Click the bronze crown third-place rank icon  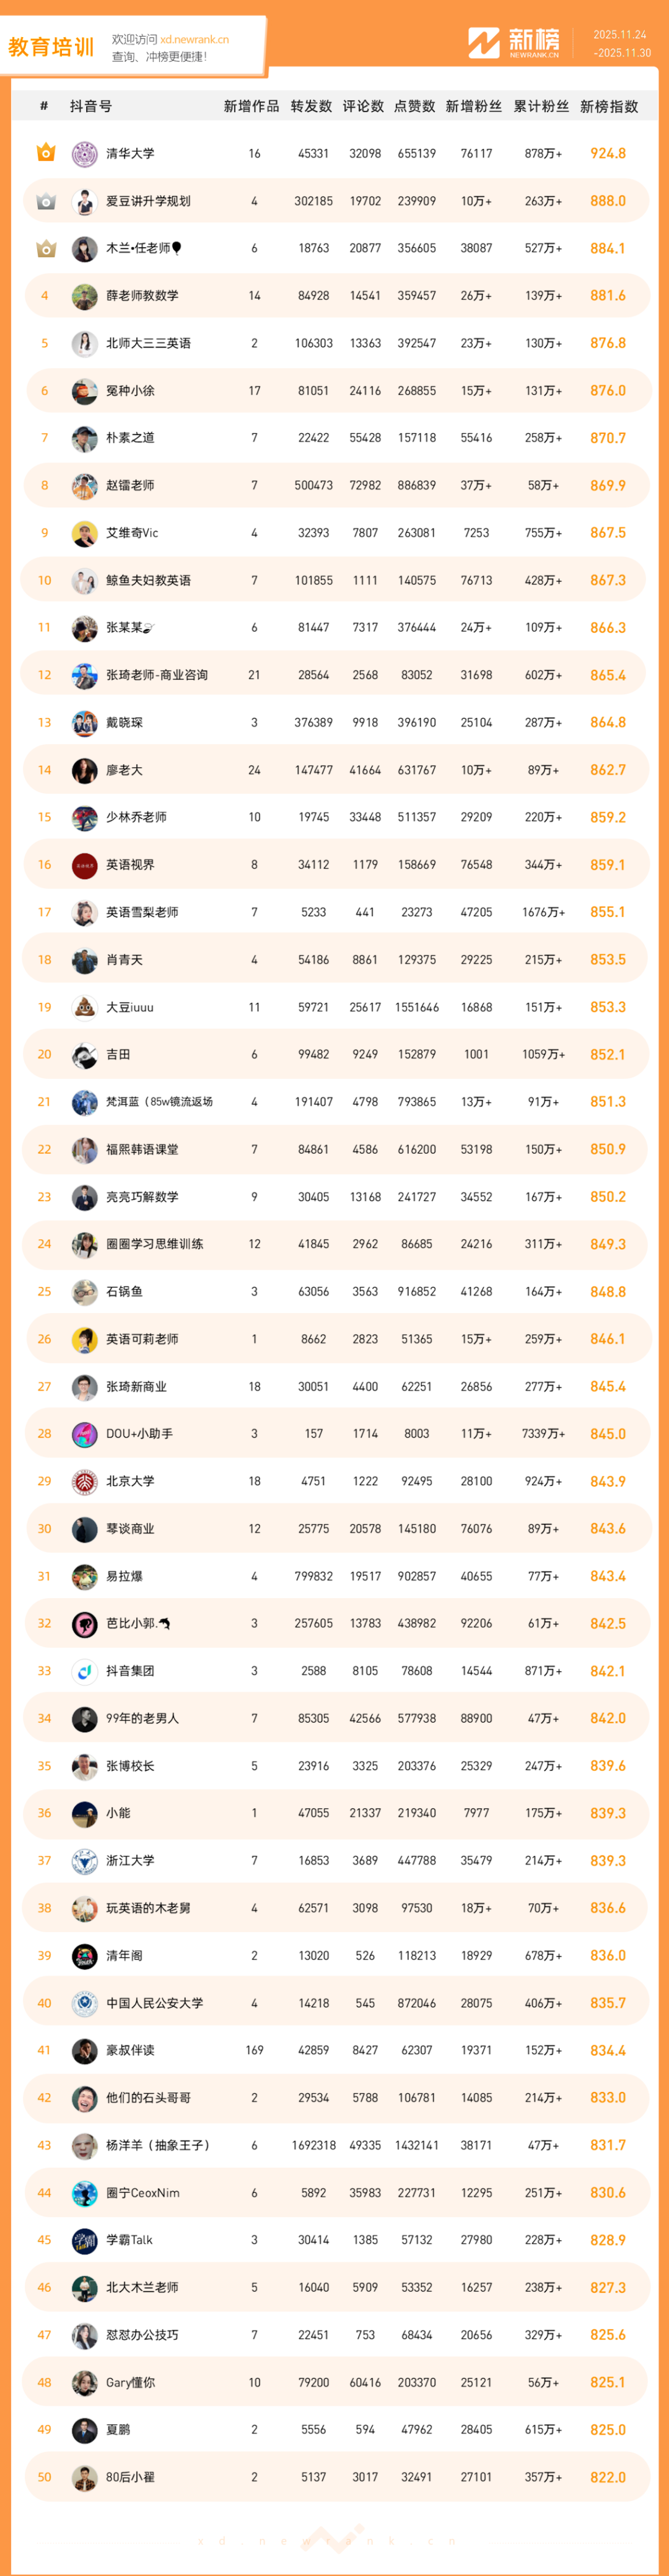(45, 248)
